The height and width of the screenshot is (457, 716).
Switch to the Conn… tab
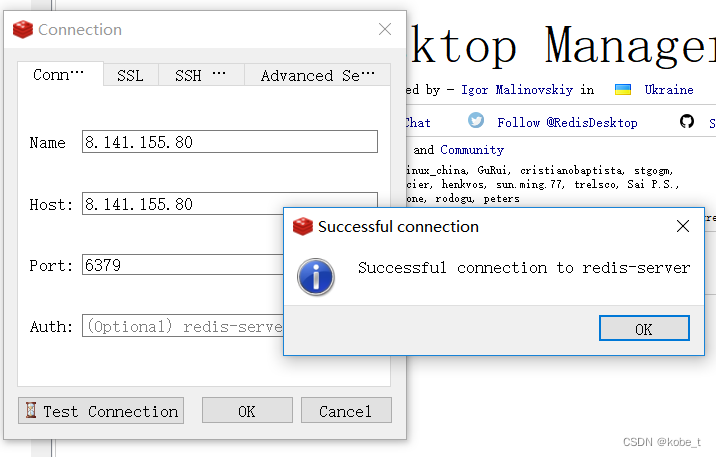pos(60,74)
